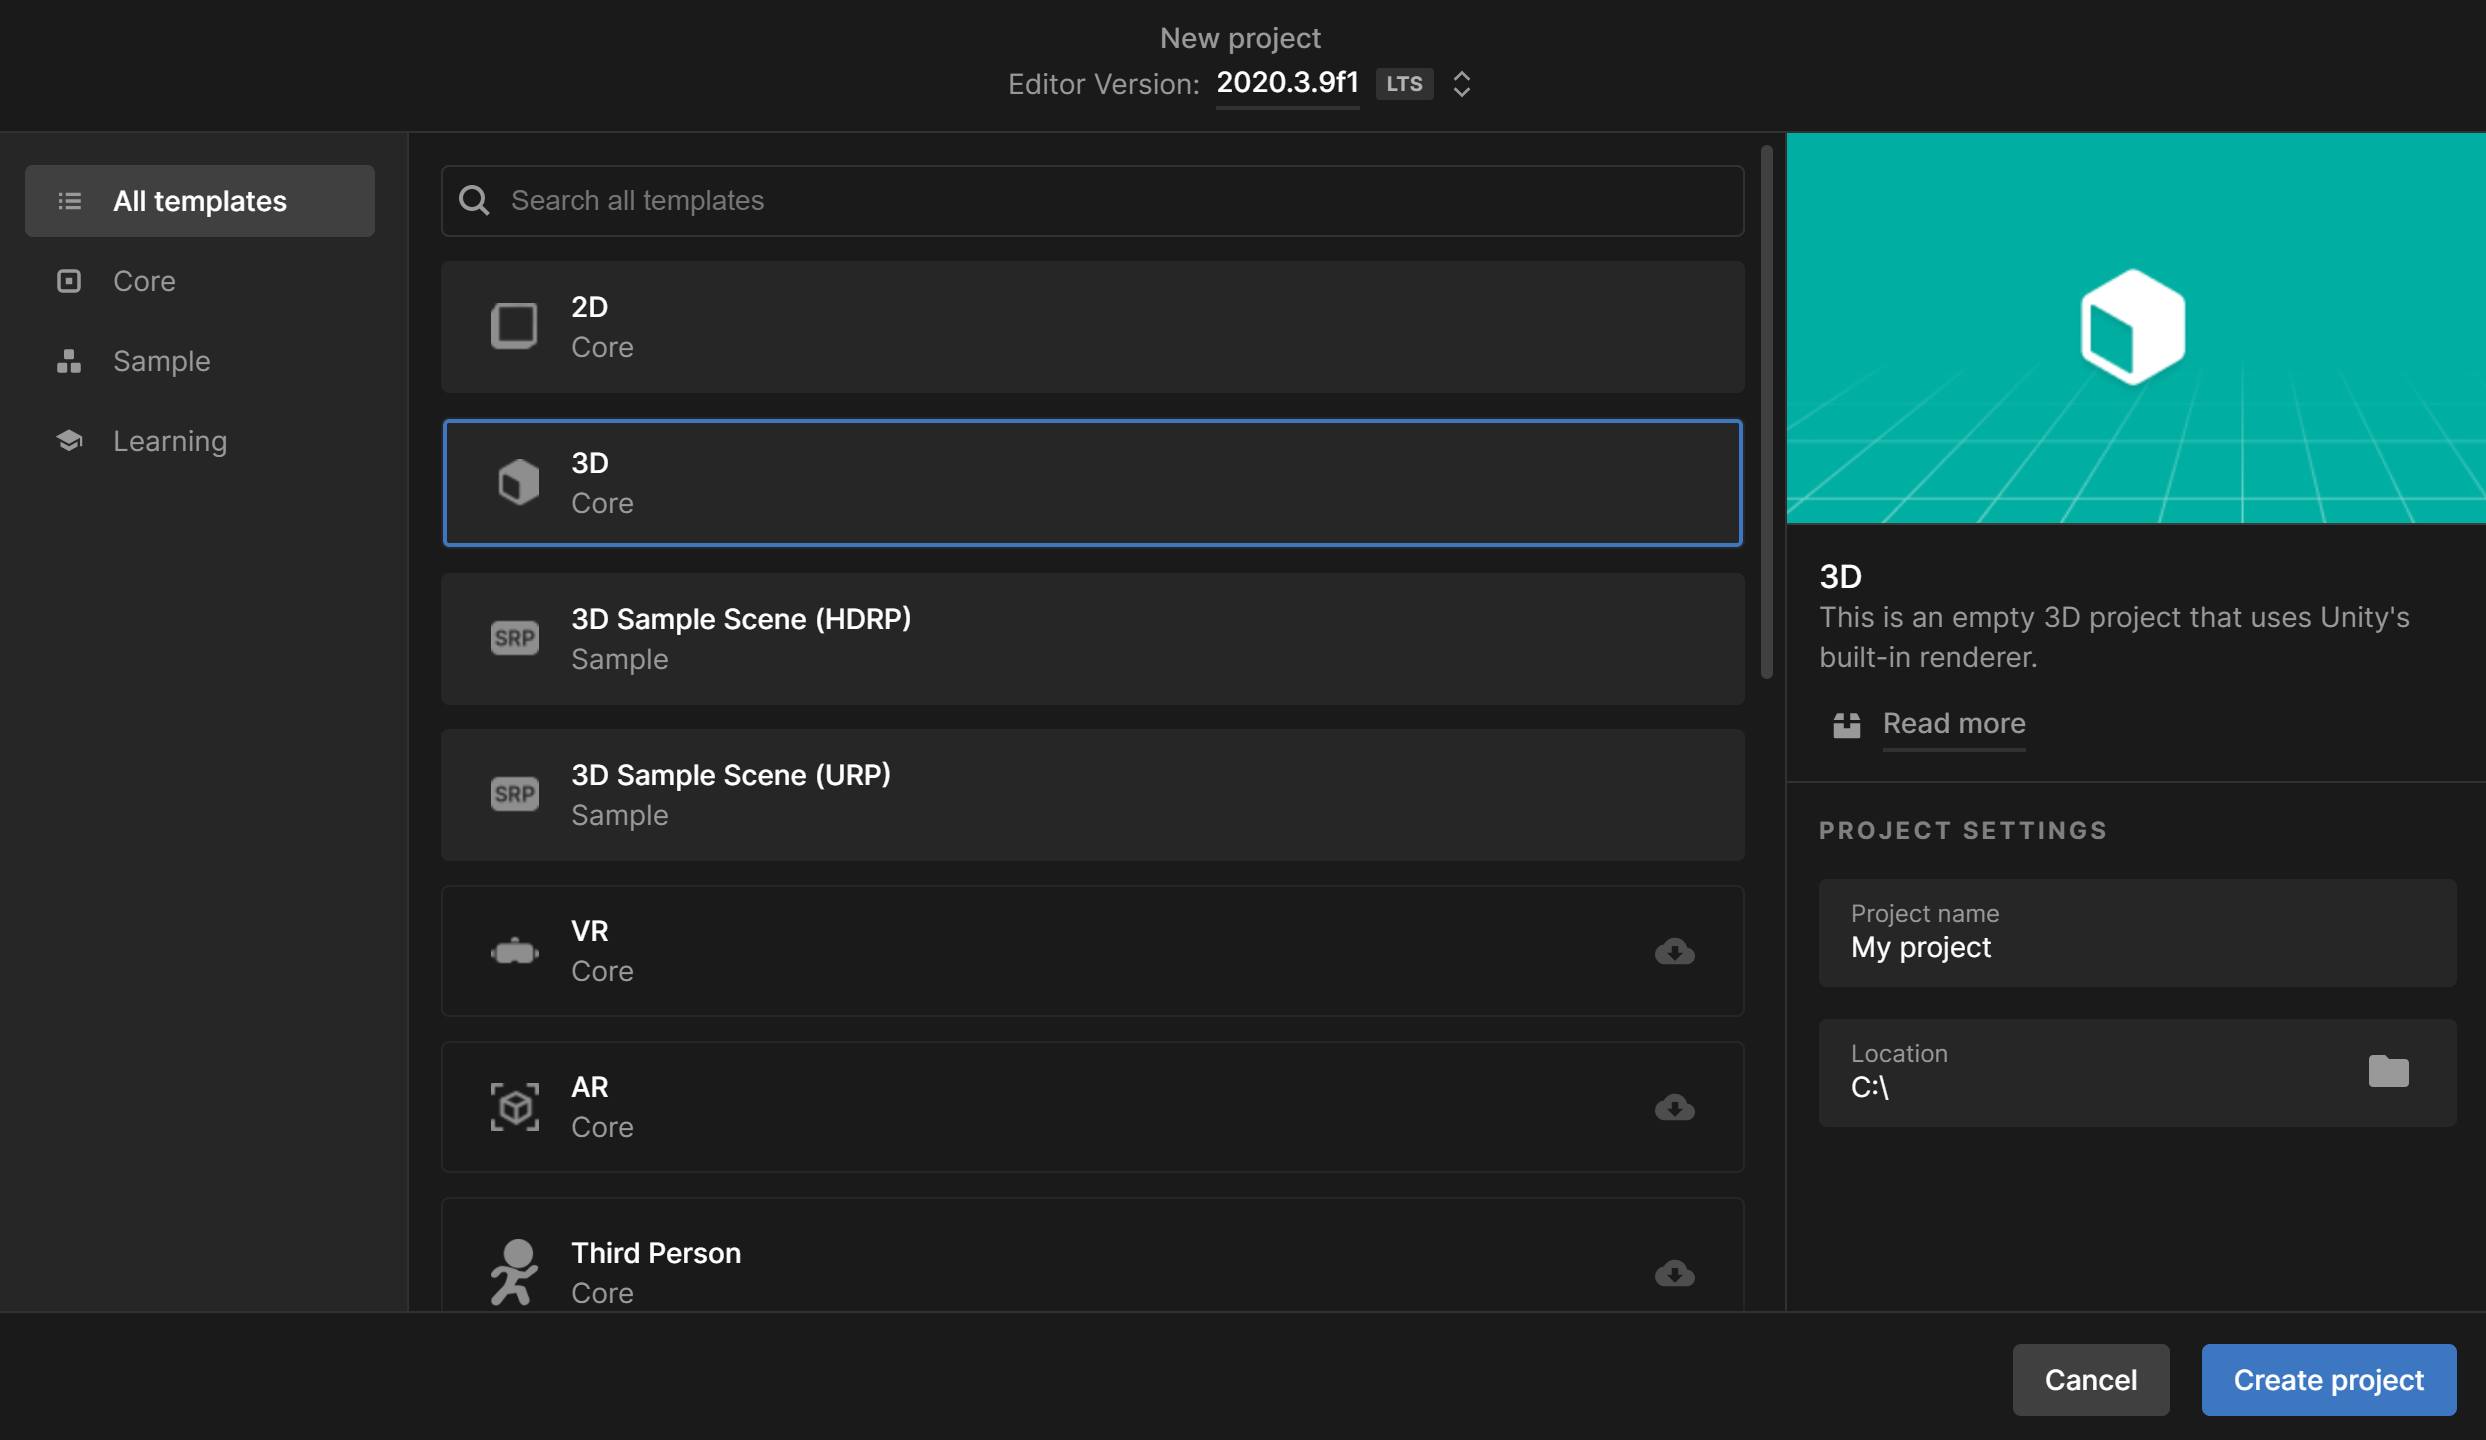Select the 3D Sample Scene HDRP icon
Viewport: 2486px width, 1440px height.
click(514, 636)
